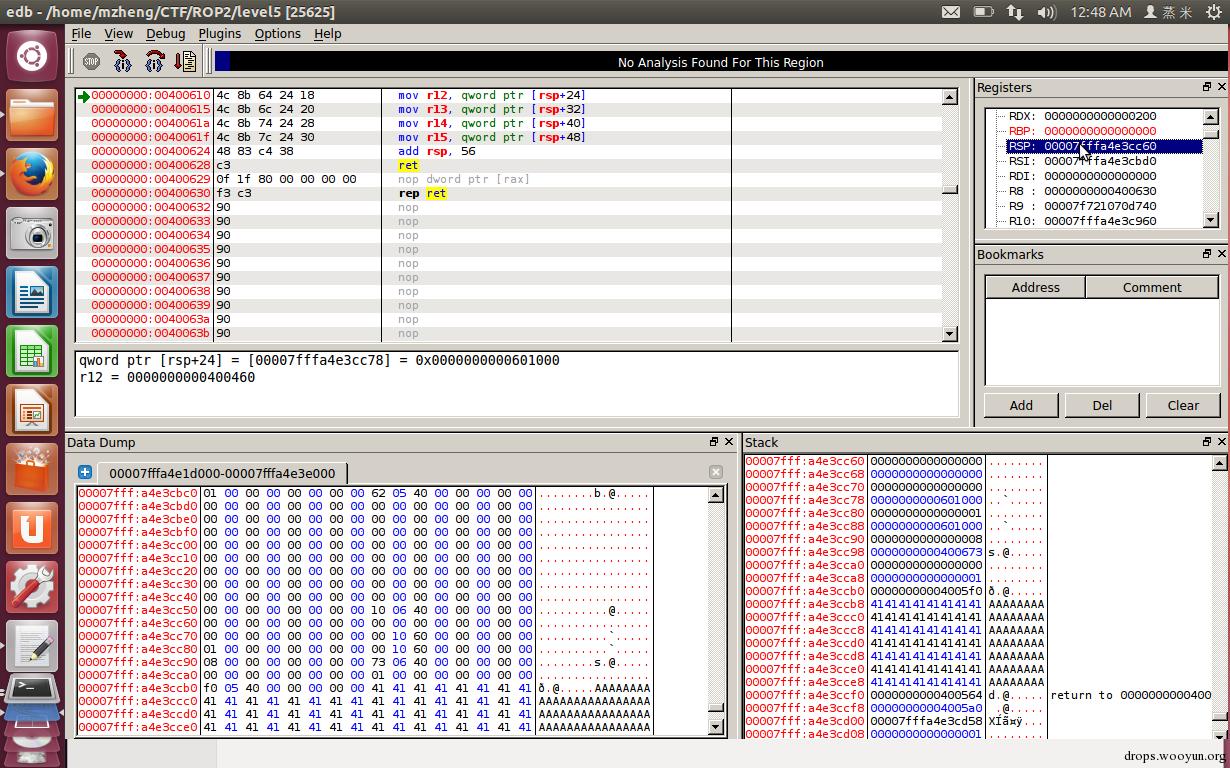Click the Clear bookmarks button

coord(1183,405)
